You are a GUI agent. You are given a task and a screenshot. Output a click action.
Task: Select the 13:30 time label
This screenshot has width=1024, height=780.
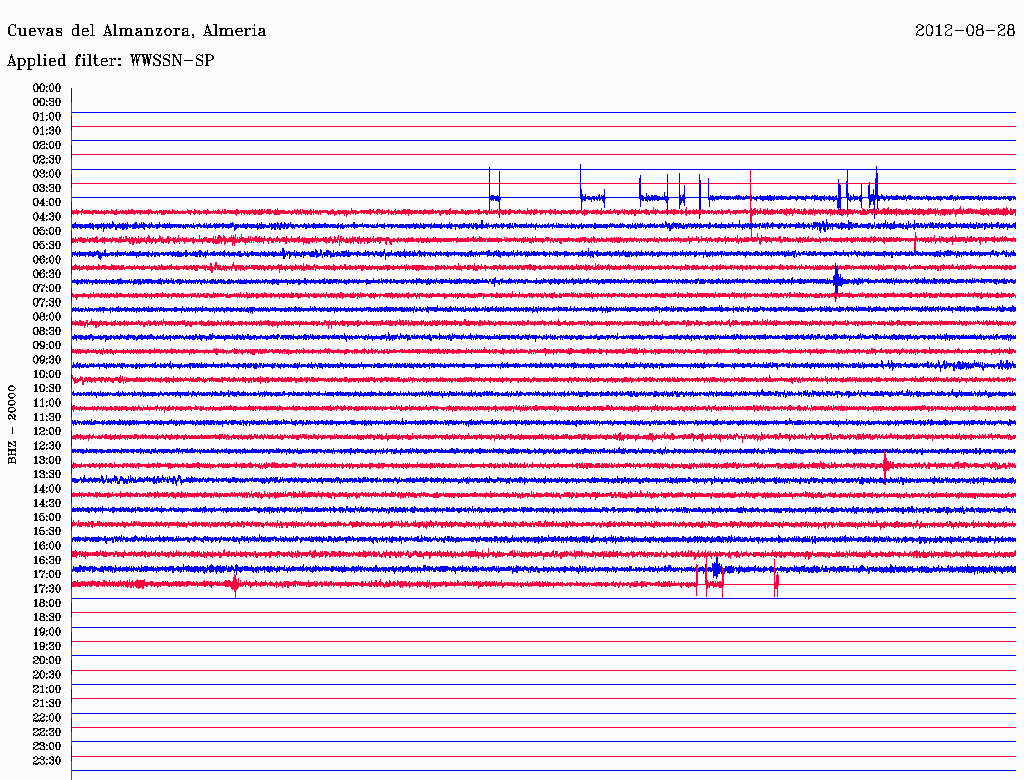[47, 475]
